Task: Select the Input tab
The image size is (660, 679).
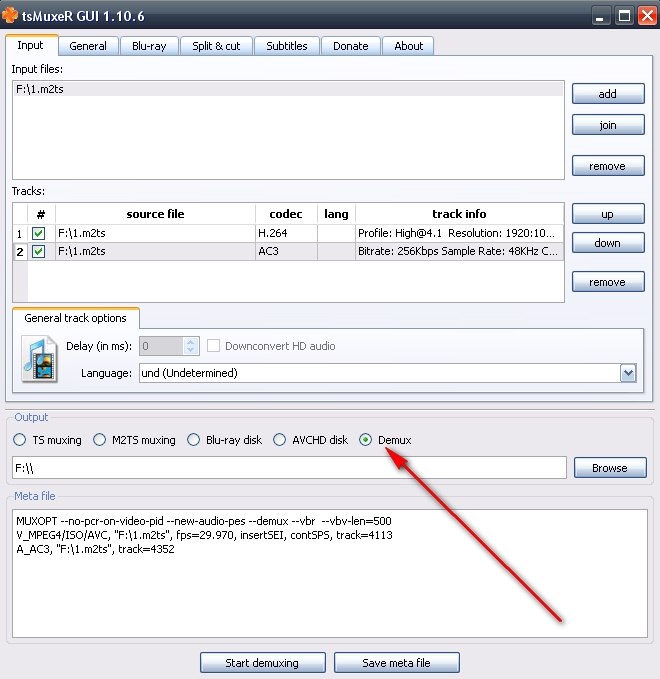Action: 30,45
